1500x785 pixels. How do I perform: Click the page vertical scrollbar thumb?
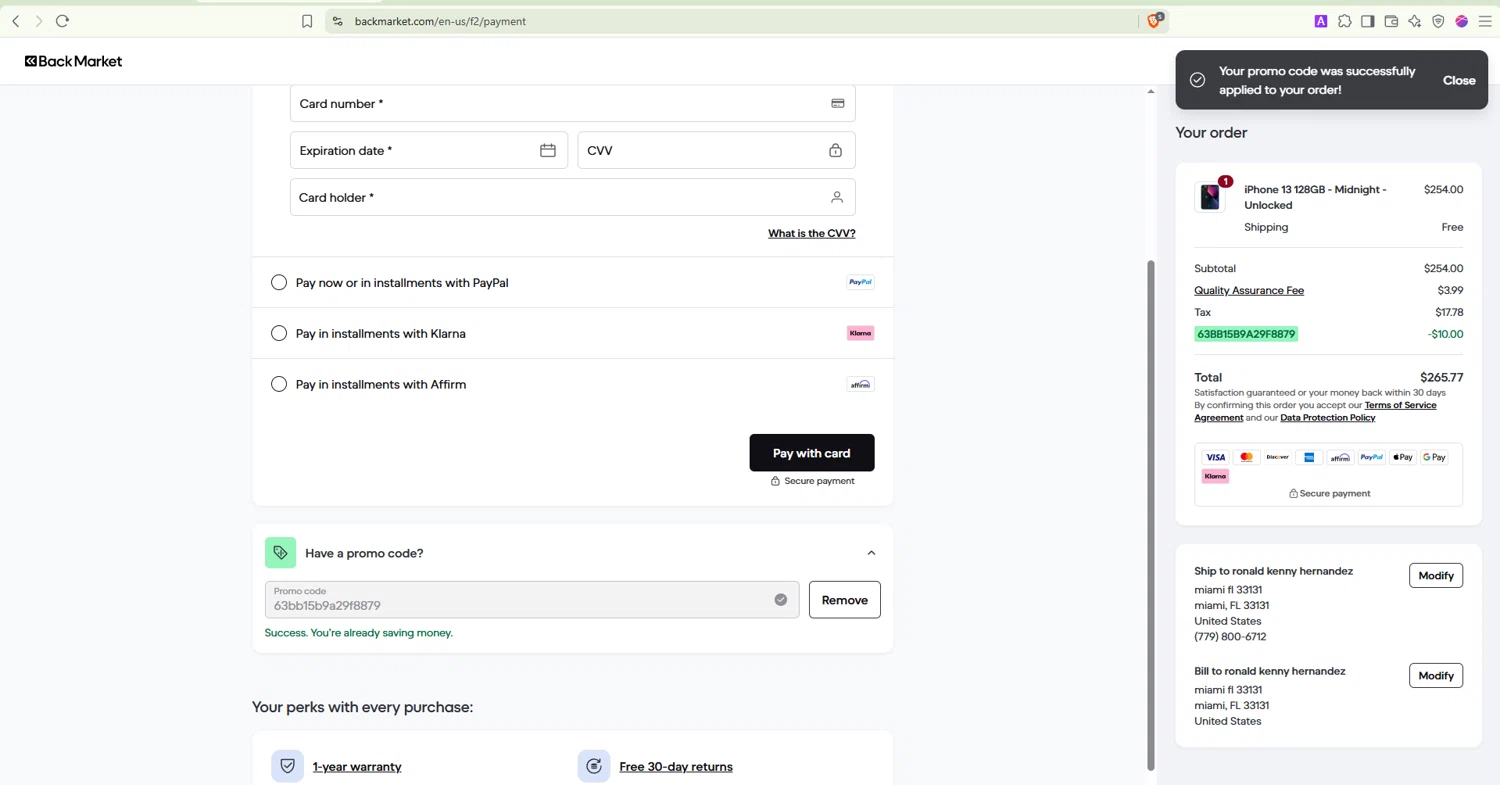point(1150,515)
